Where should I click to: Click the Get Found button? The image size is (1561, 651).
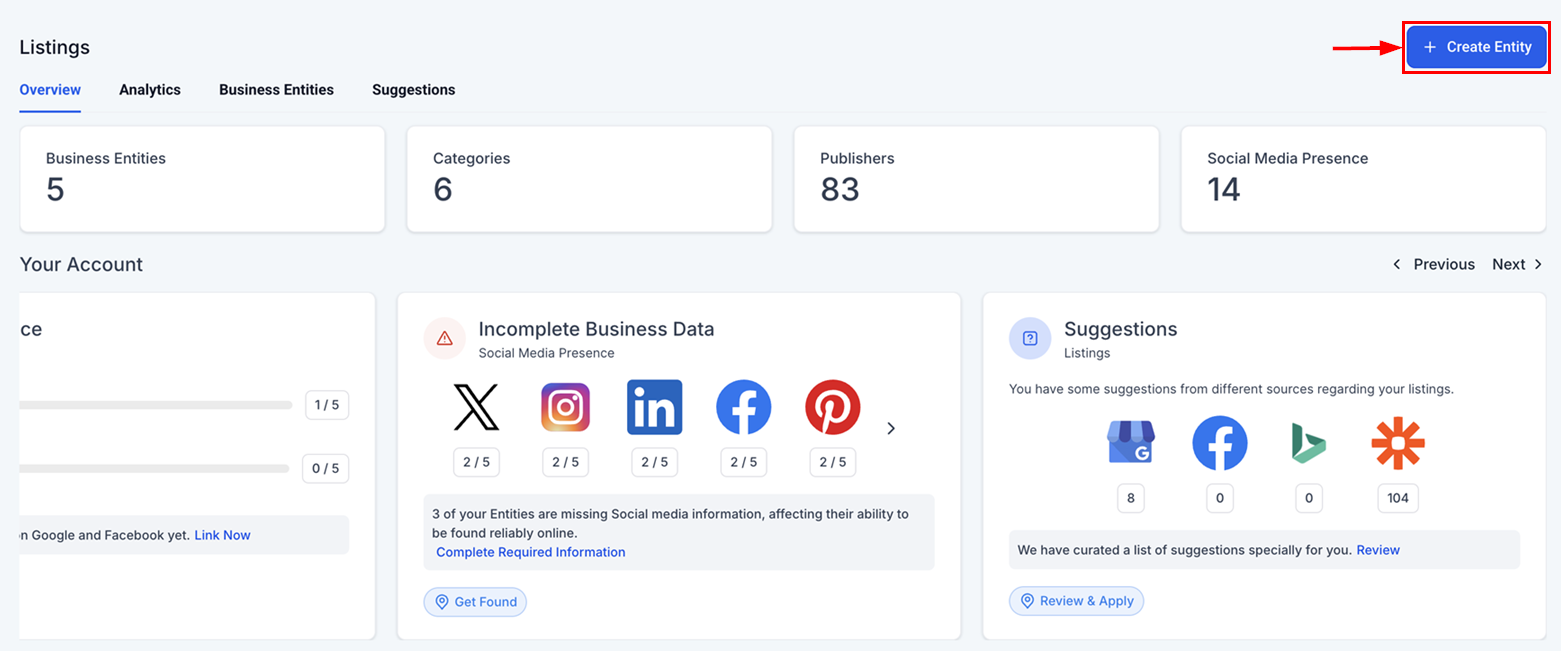pyautogui.click(x=475, y=602)
